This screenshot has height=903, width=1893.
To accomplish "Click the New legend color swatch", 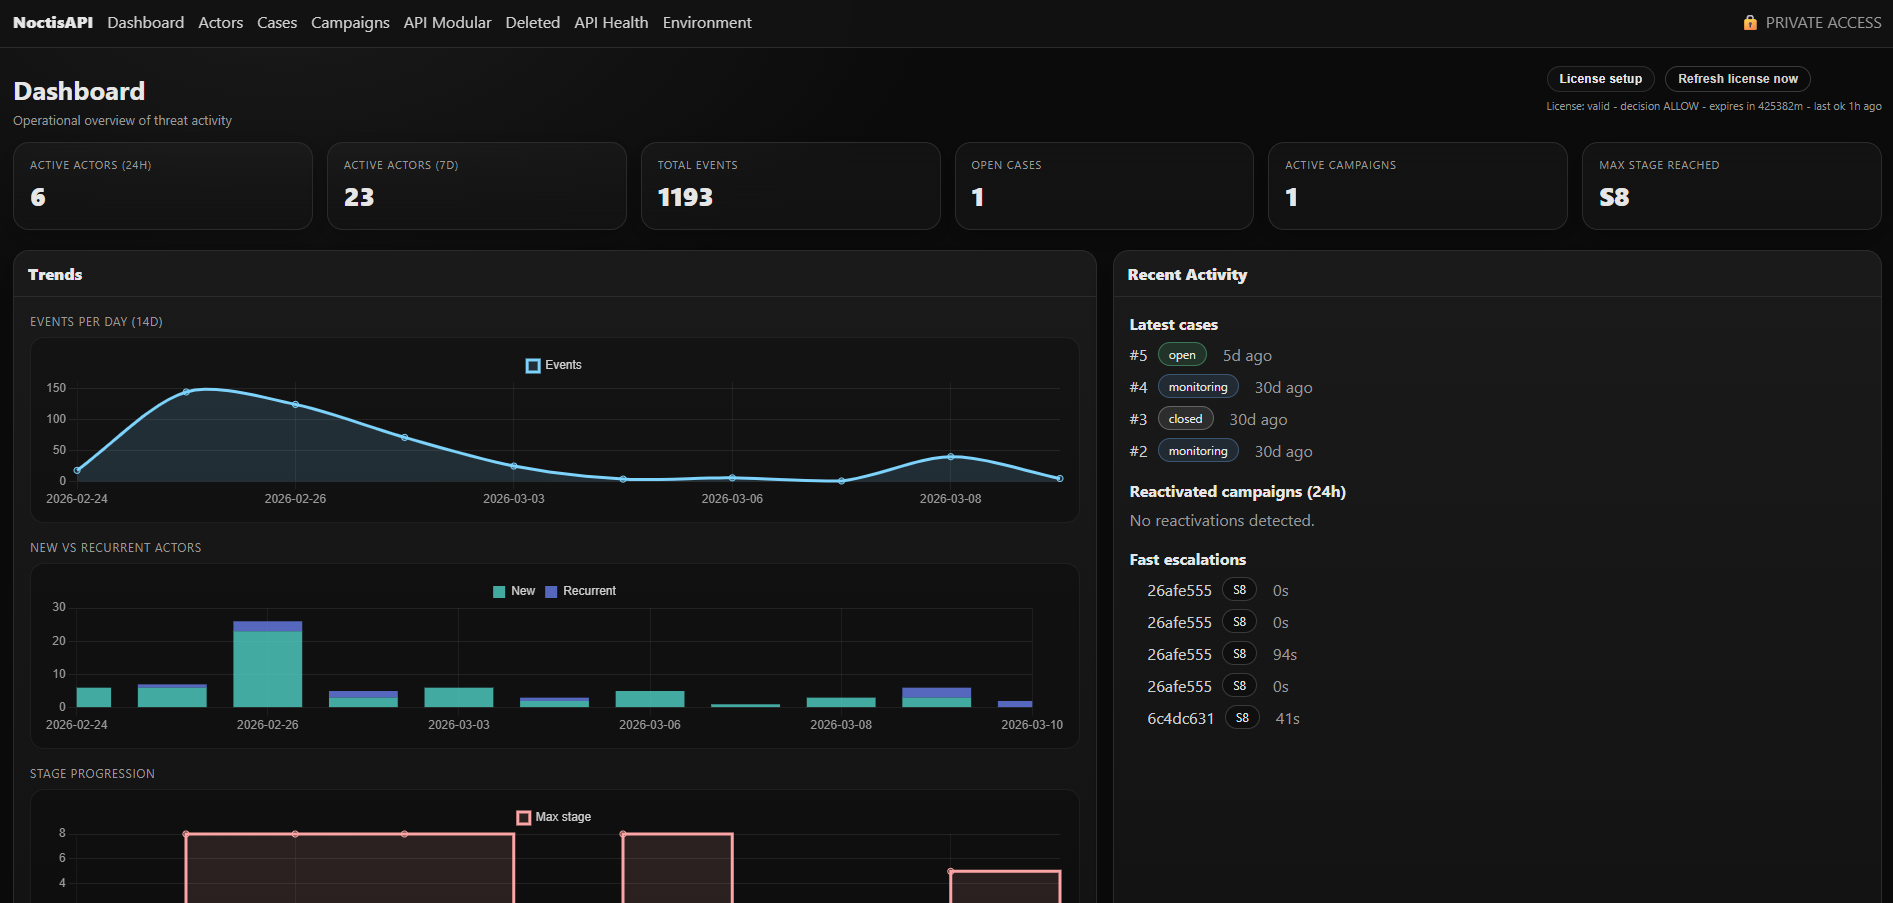I will pos(498,591).
